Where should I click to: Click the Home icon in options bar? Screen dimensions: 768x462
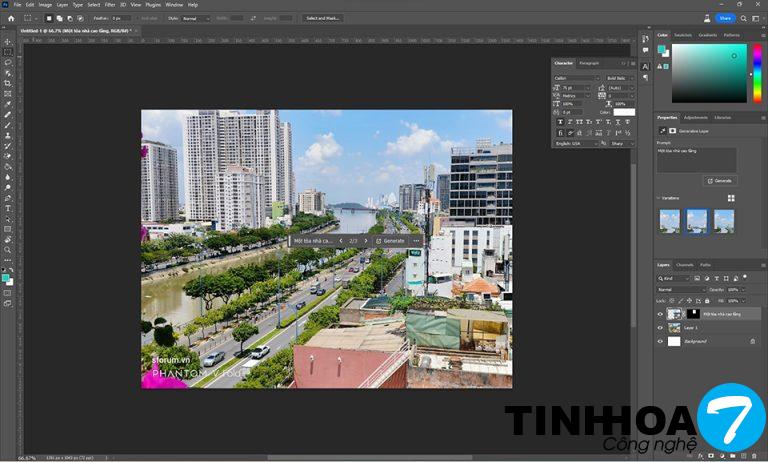click(x=8, y=18)
